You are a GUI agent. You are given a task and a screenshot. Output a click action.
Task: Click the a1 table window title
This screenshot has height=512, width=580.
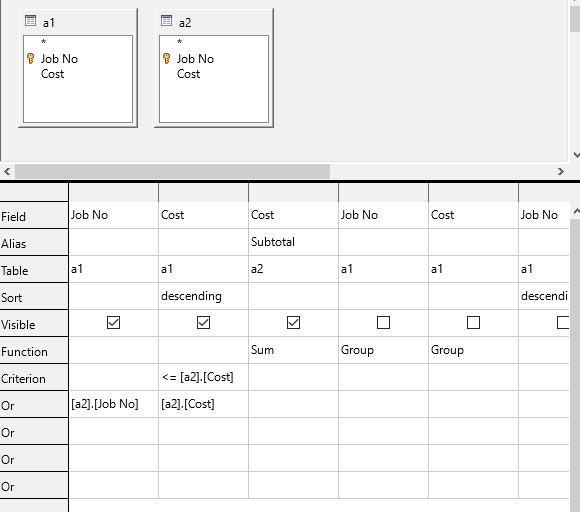click(49, 23)
